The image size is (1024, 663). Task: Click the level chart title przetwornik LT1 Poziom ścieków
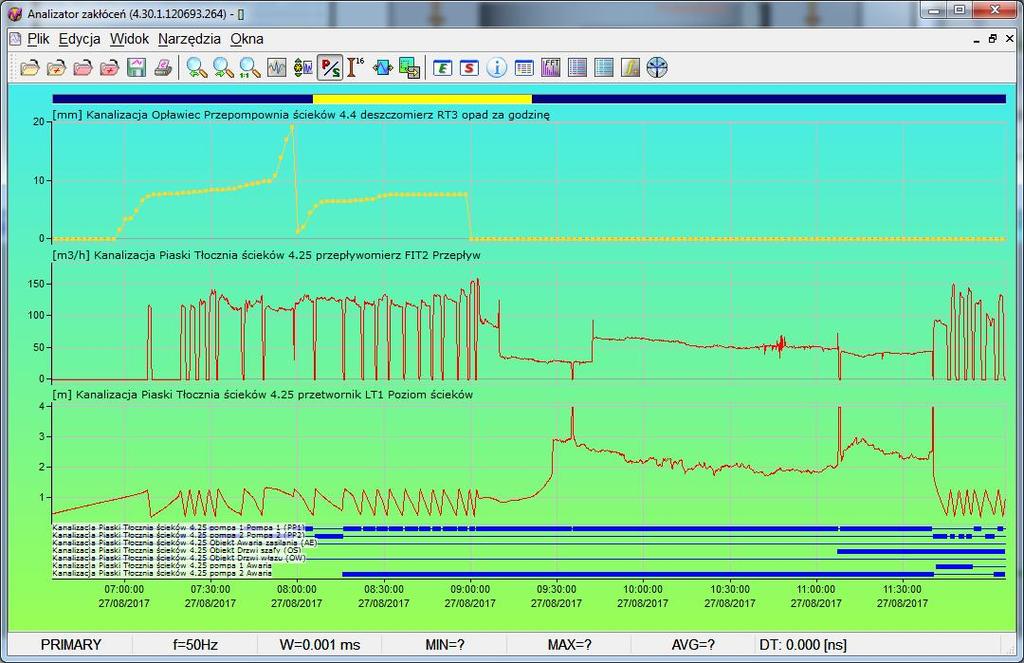point(263,395)
